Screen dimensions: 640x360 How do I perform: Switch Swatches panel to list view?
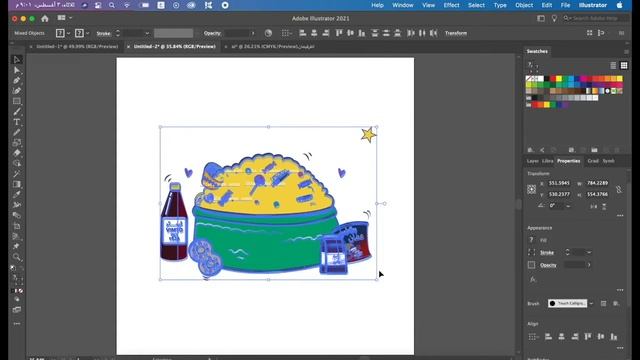(x=613, y=65)
